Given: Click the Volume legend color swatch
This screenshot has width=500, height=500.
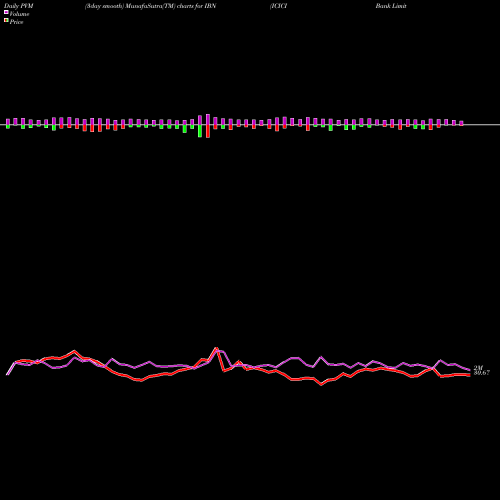Looking at the screenshot, I should click(x=6, y=13).
